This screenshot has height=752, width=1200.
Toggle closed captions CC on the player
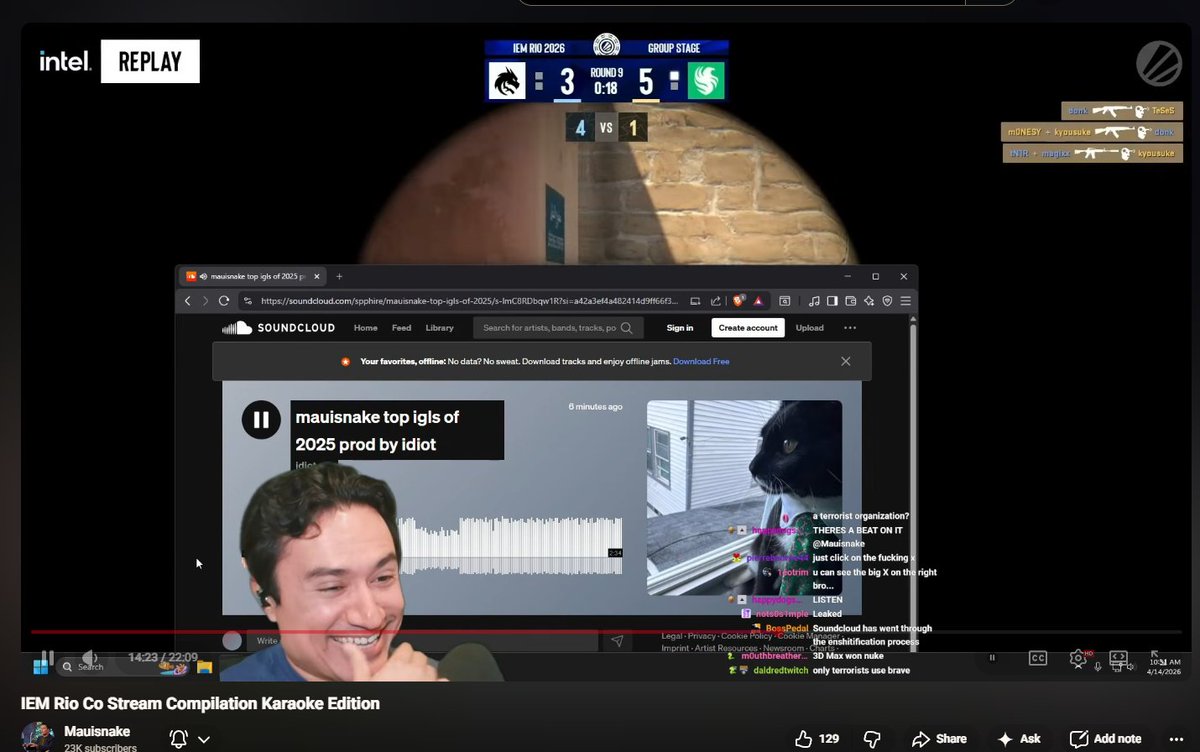coord(1038,658)
